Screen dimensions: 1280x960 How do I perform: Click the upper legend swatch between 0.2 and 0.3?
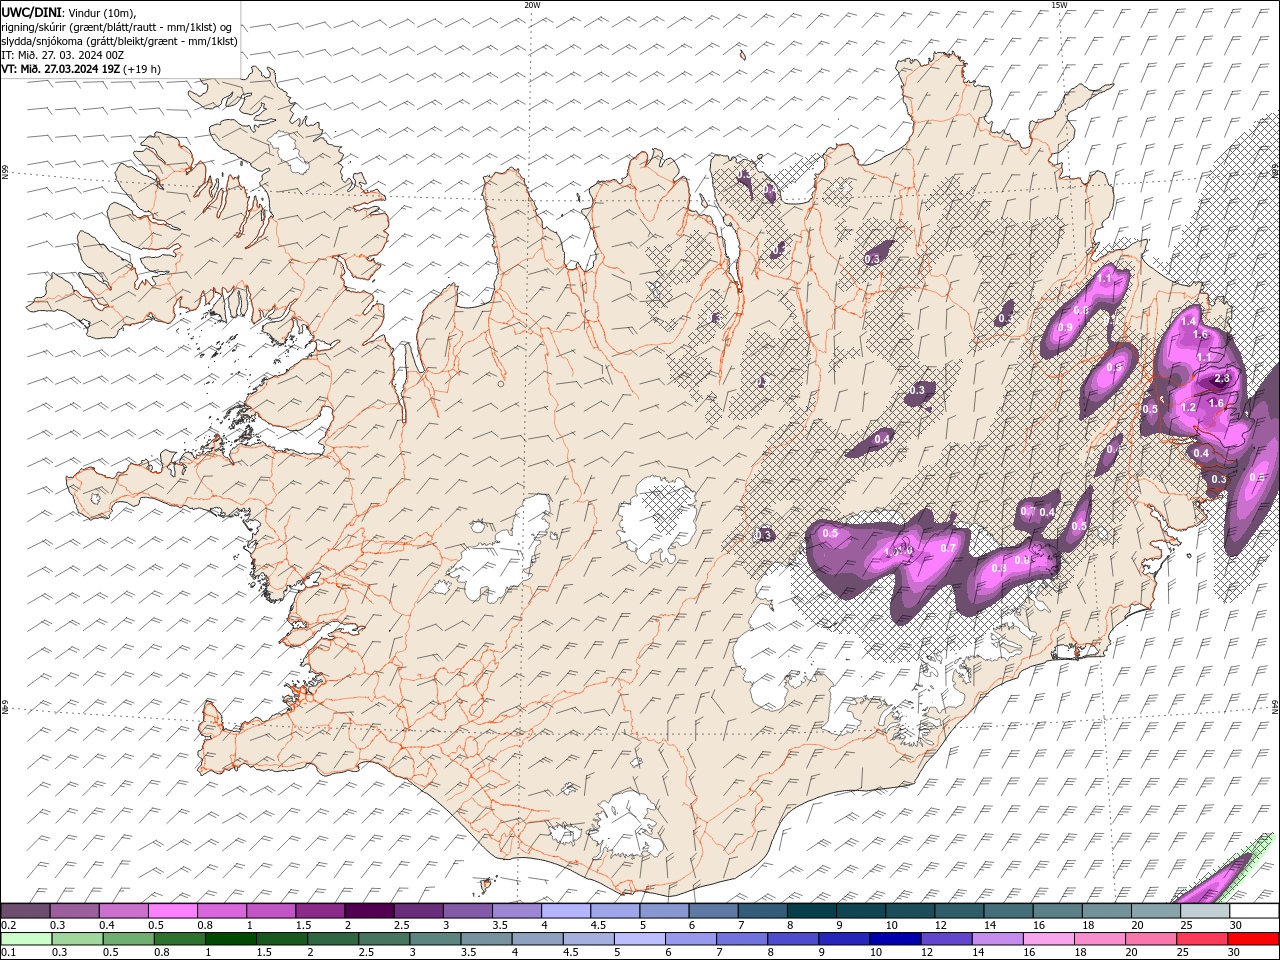(x=25, y=911)
